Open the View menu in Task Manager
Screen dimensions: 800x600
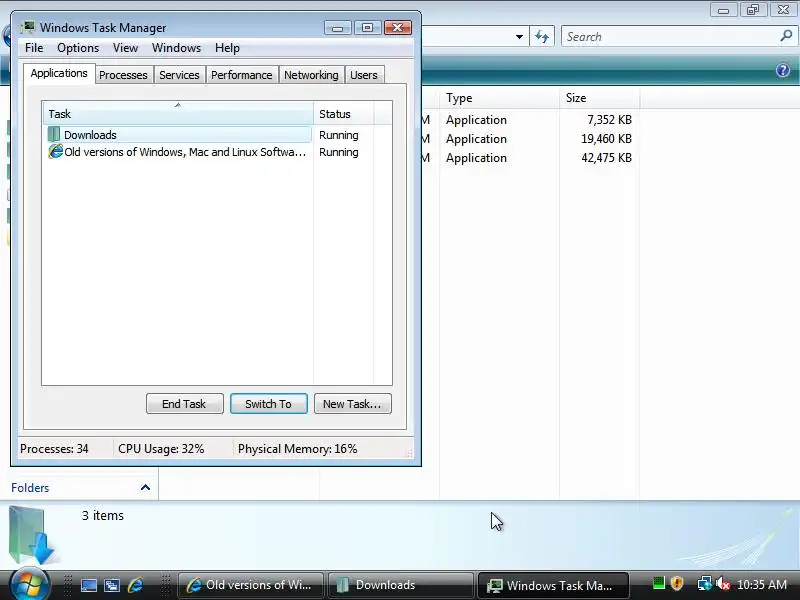point(126,48)
